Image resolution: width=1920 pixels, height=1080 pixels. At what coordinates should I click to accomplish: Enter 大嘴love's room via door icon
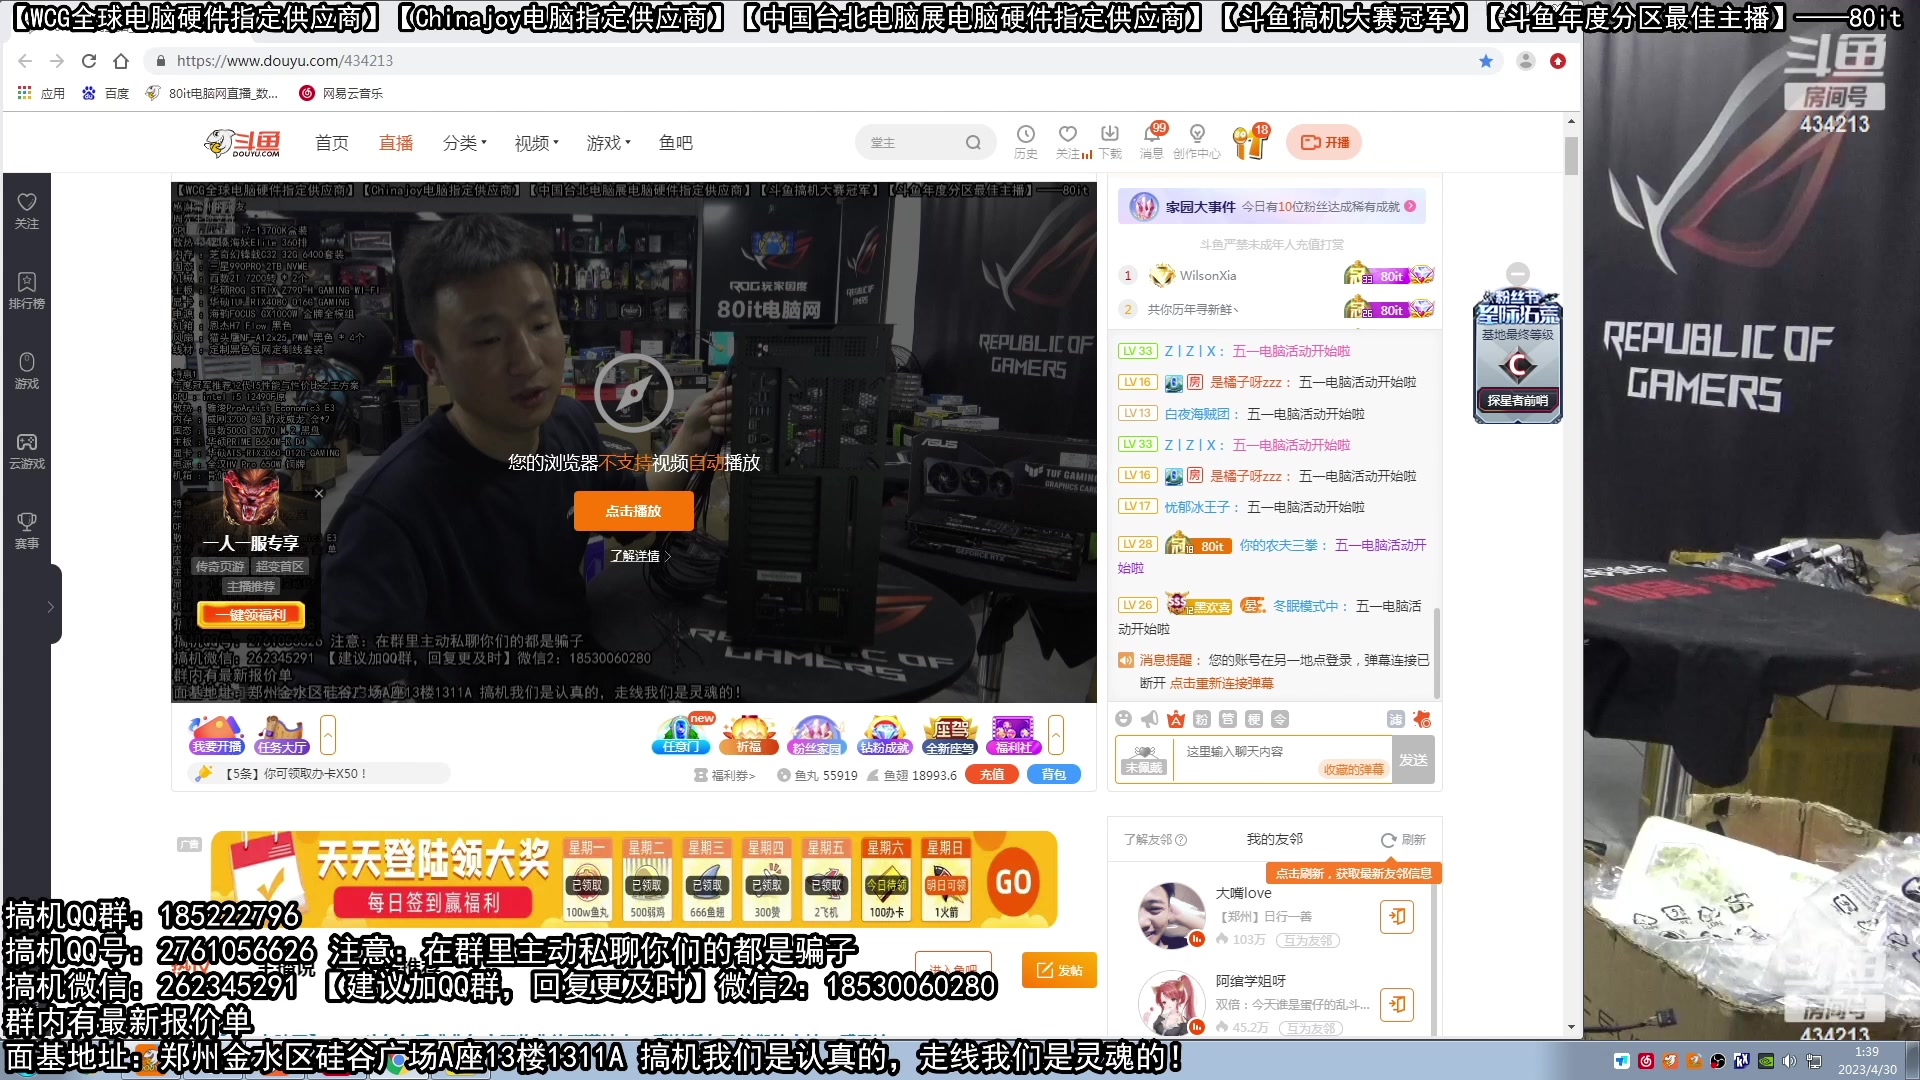[1397, 916]
